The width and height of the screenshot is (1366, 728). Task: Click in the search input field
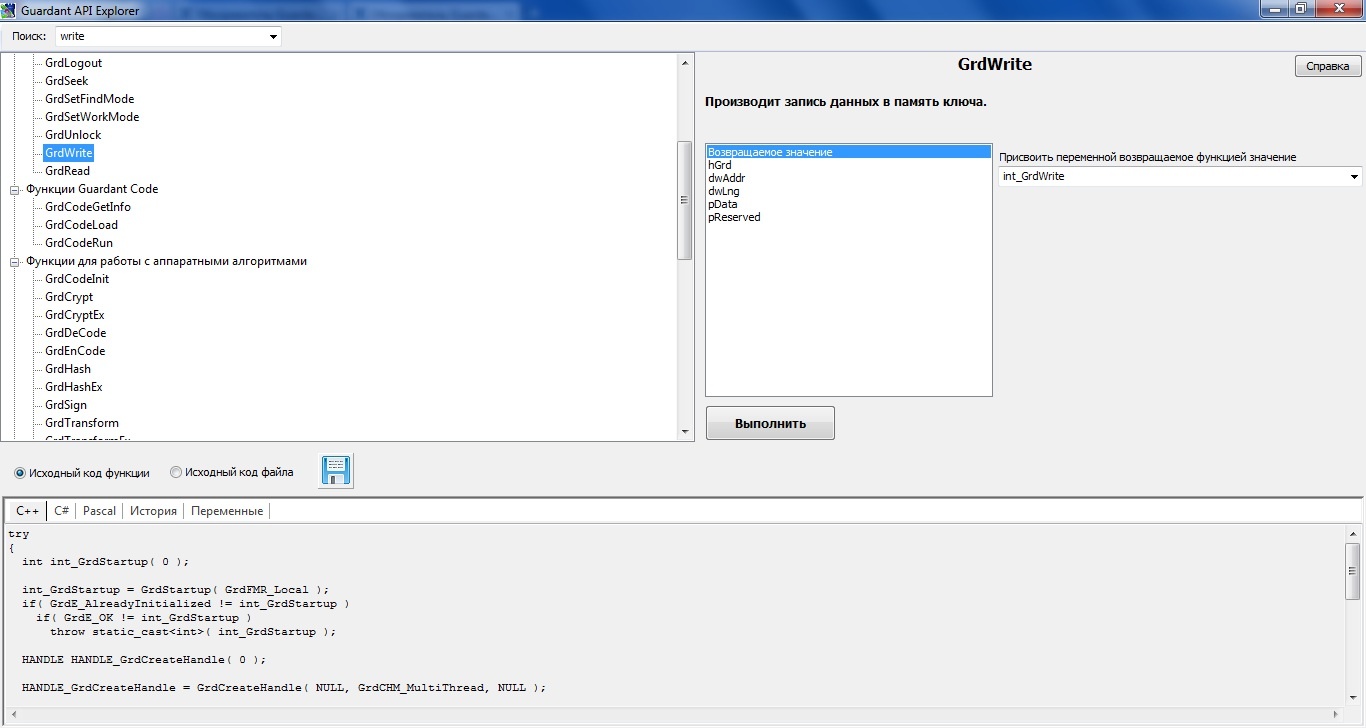[x=160, y=37]
